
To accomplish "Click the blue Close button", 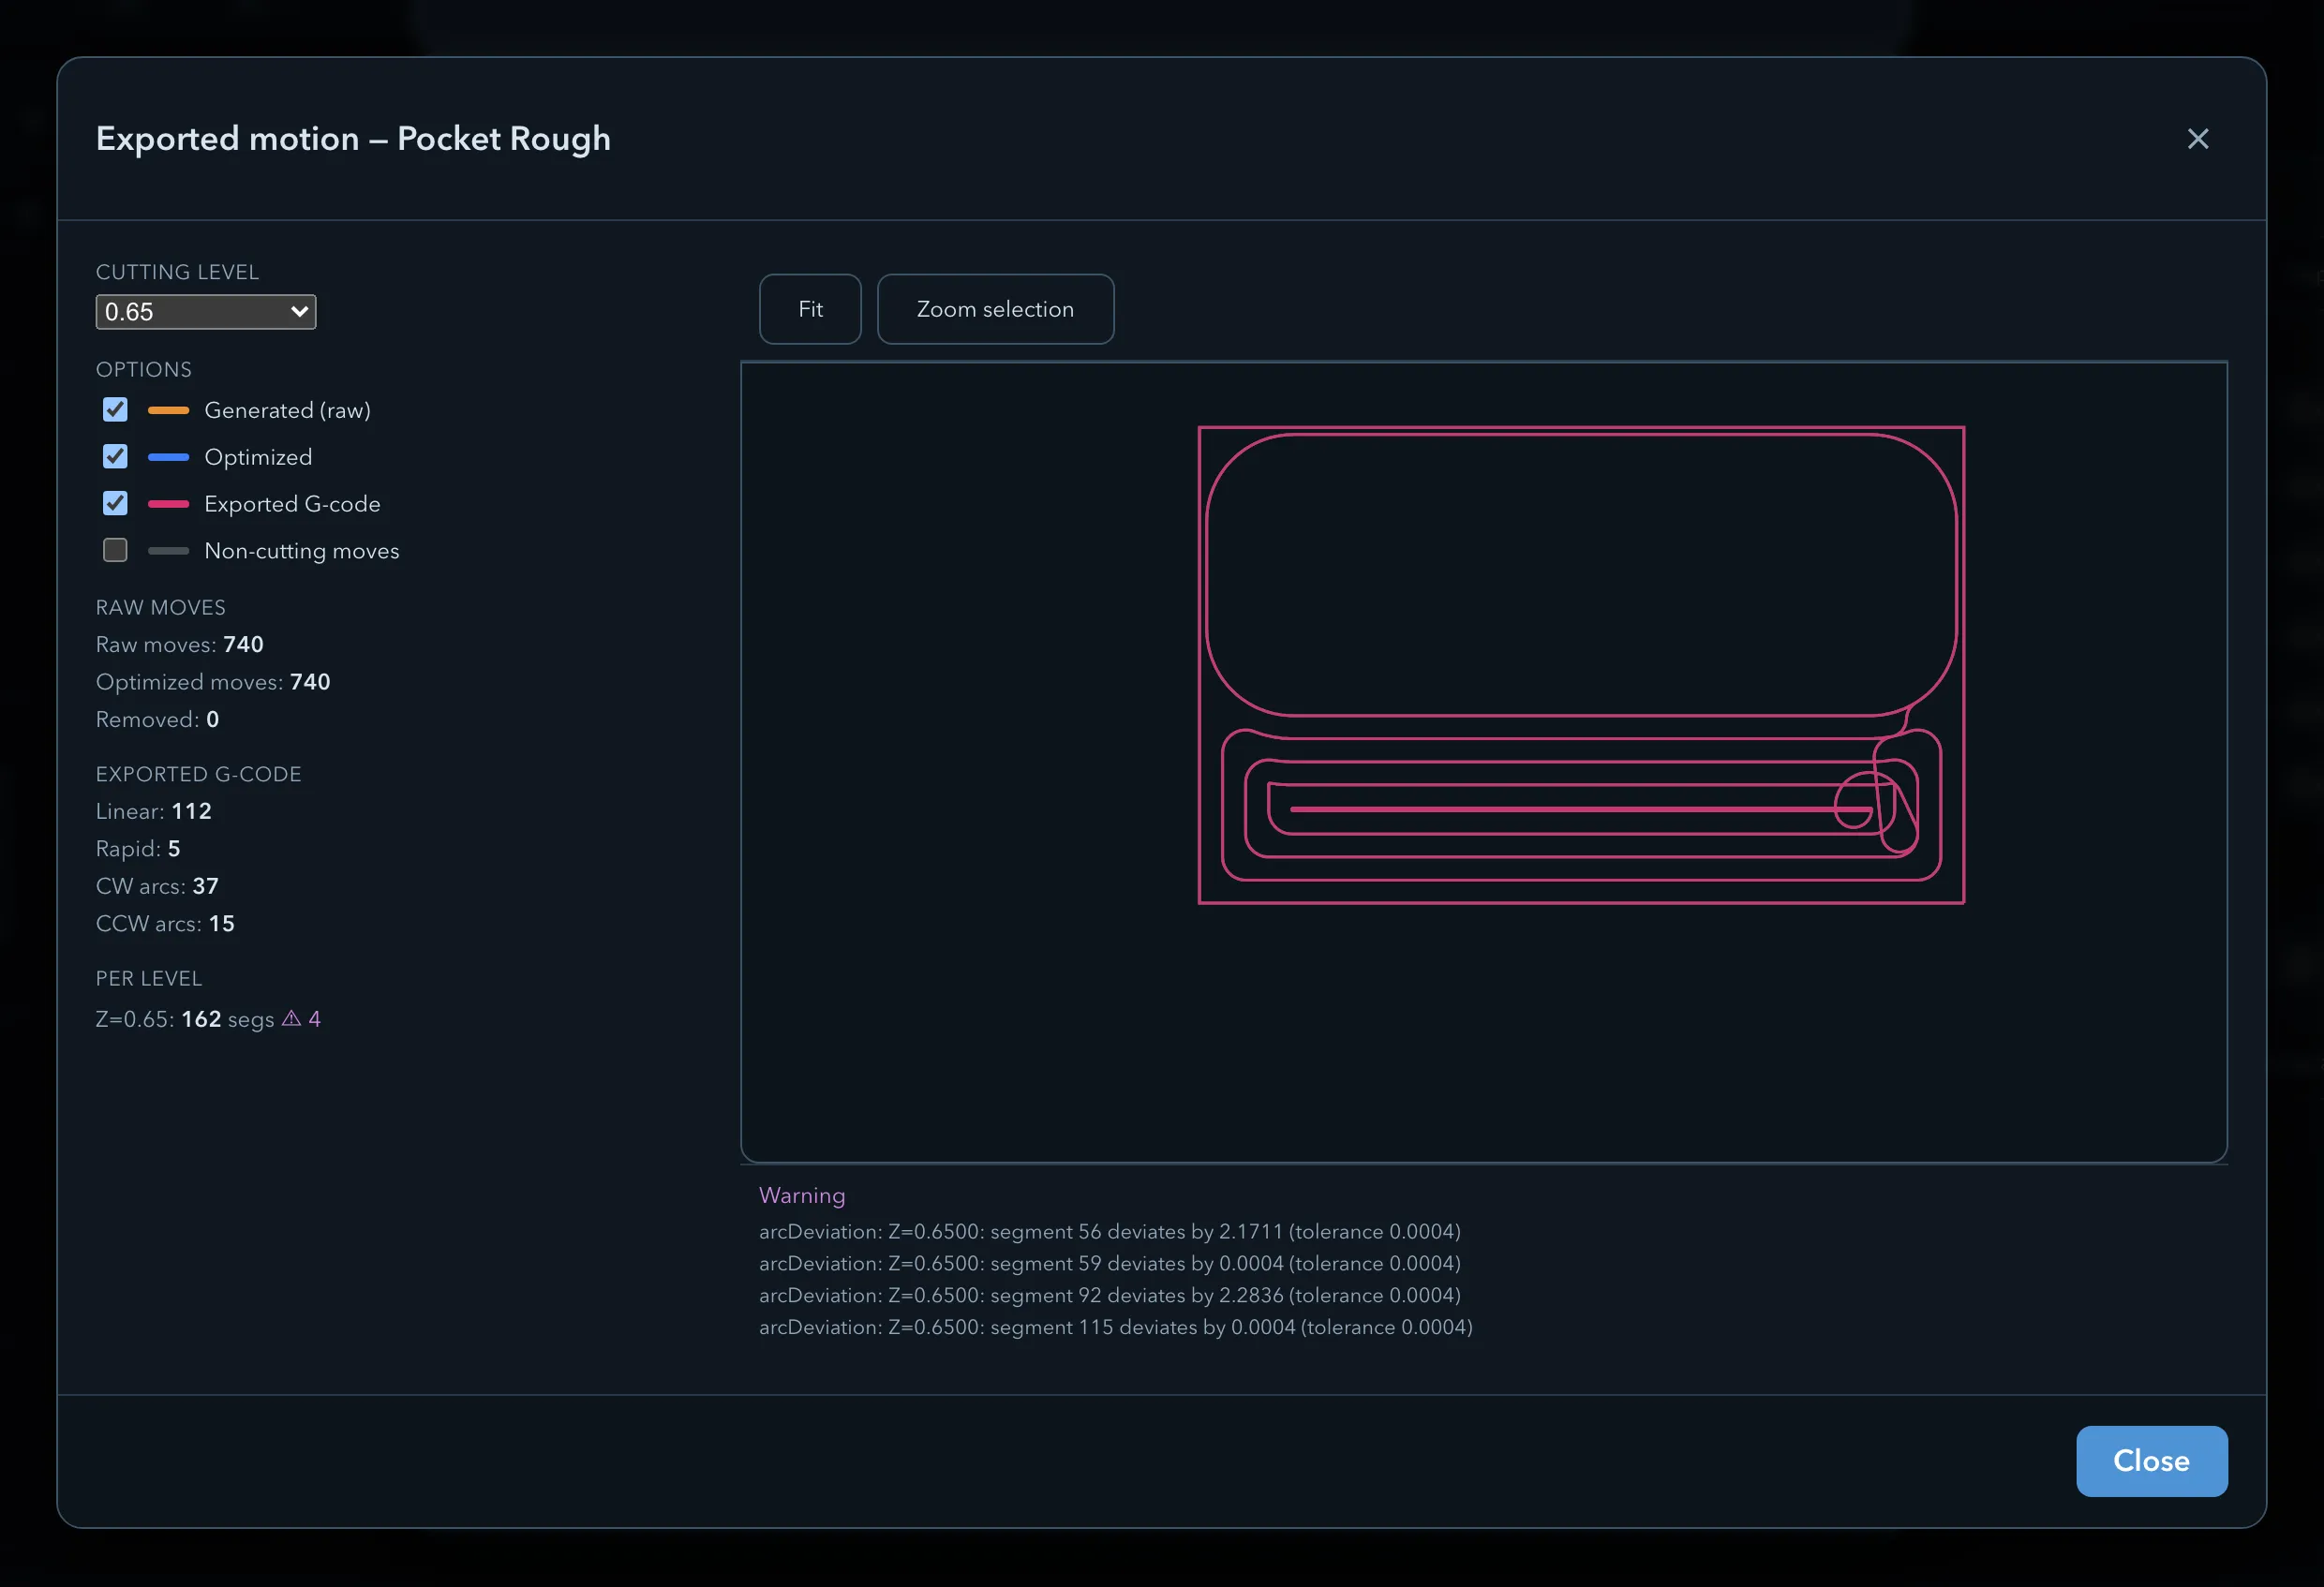I will pos(2151,1461).
